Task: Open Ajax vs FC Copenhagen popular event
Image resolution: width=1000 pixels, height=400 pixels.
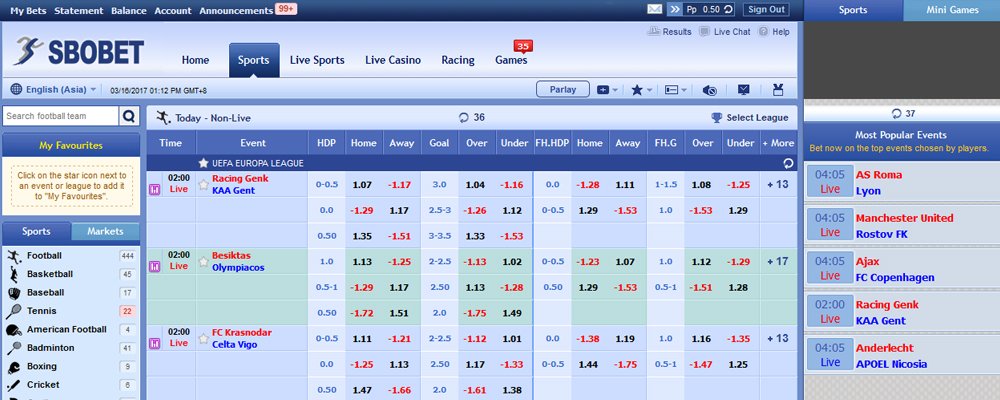Action: [x=902, y=269]
